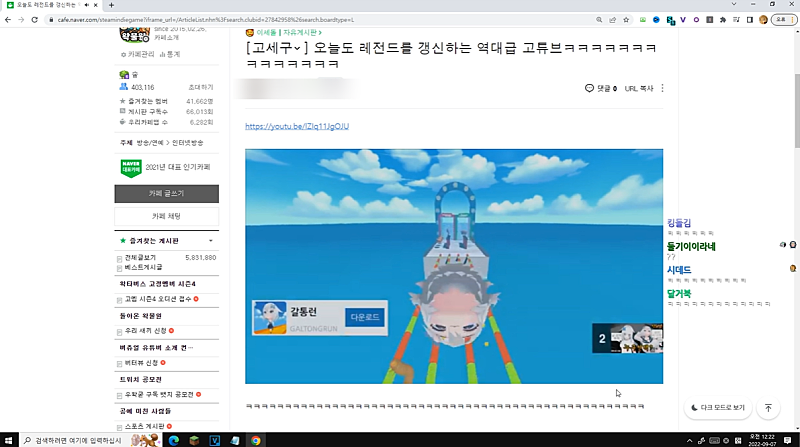Open the article's three-dot more options menu
The image size is (800, 447).
point(662,88)
